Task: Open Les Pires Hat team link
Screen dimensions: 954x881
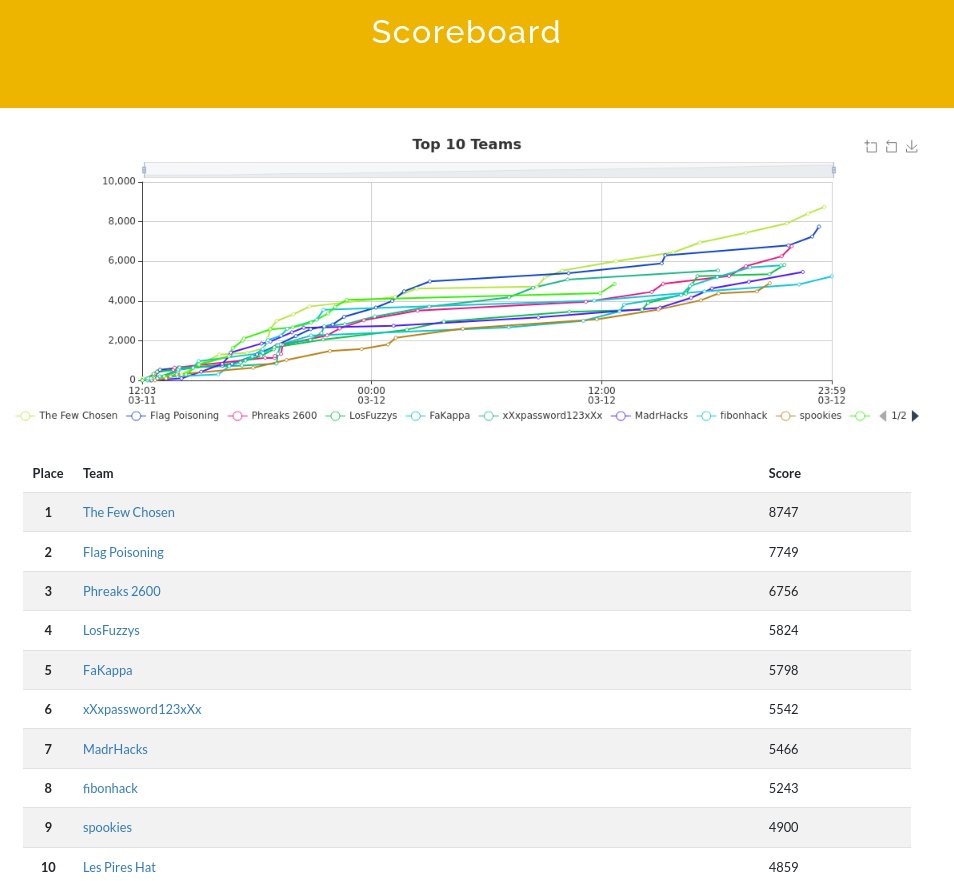Action: point(119,867)
